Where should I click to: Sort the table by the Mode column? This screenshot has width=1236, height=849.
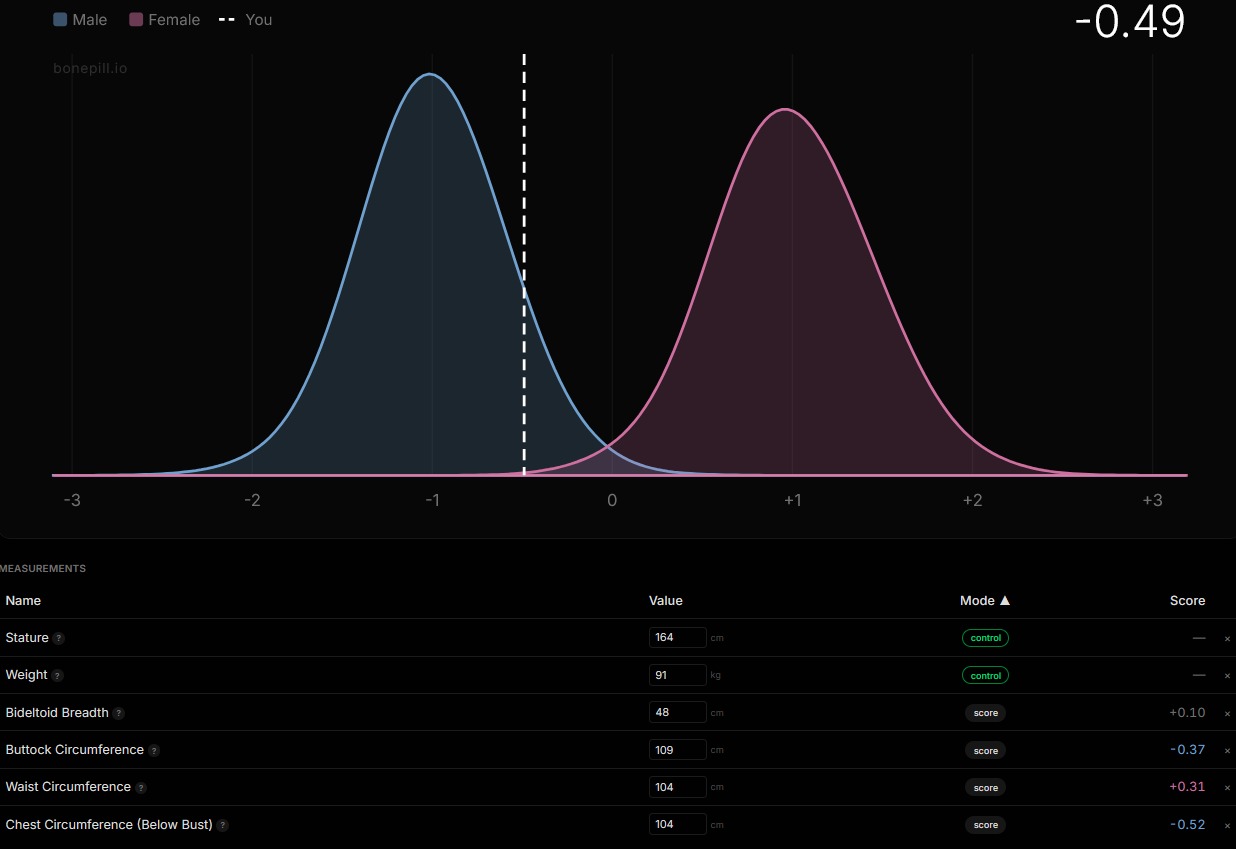[985, 601]
